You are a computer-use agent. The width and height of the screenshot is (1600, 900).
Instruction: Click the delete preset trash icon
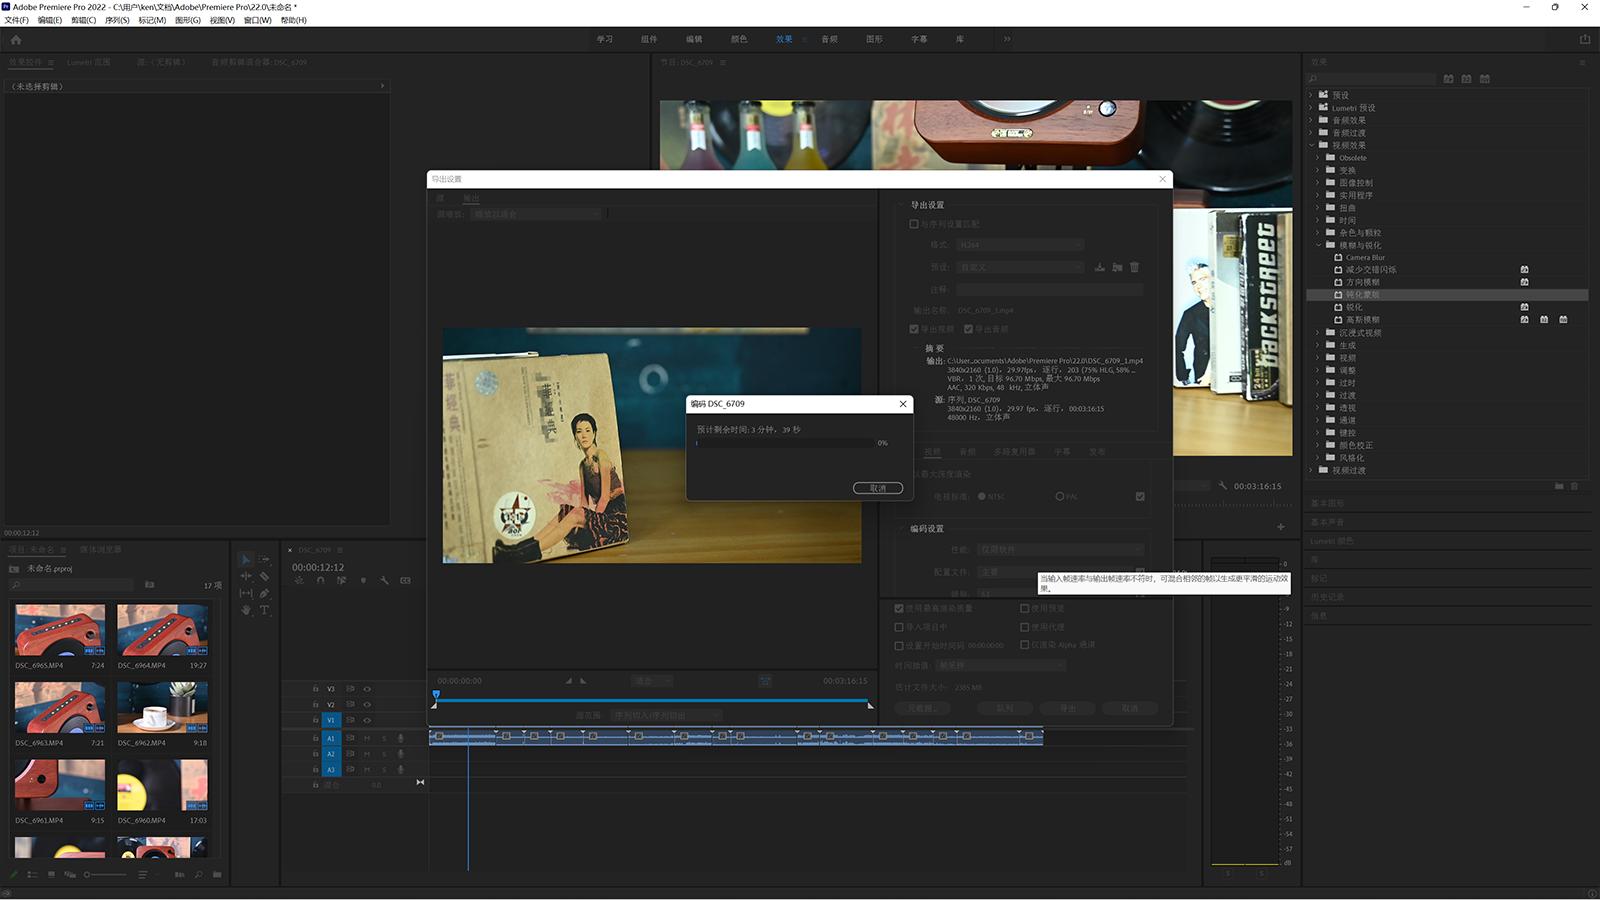point(1134,267)
